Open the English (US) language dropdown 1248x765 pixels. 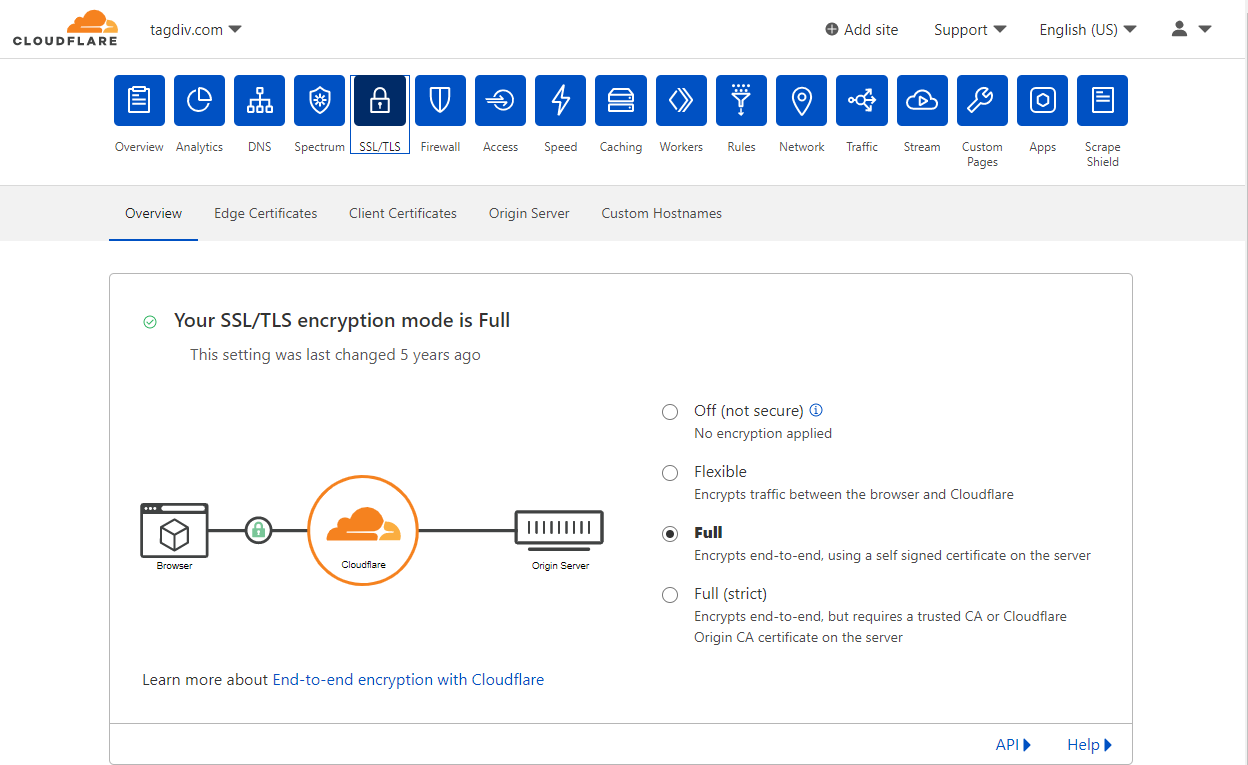pos(1088,30)
